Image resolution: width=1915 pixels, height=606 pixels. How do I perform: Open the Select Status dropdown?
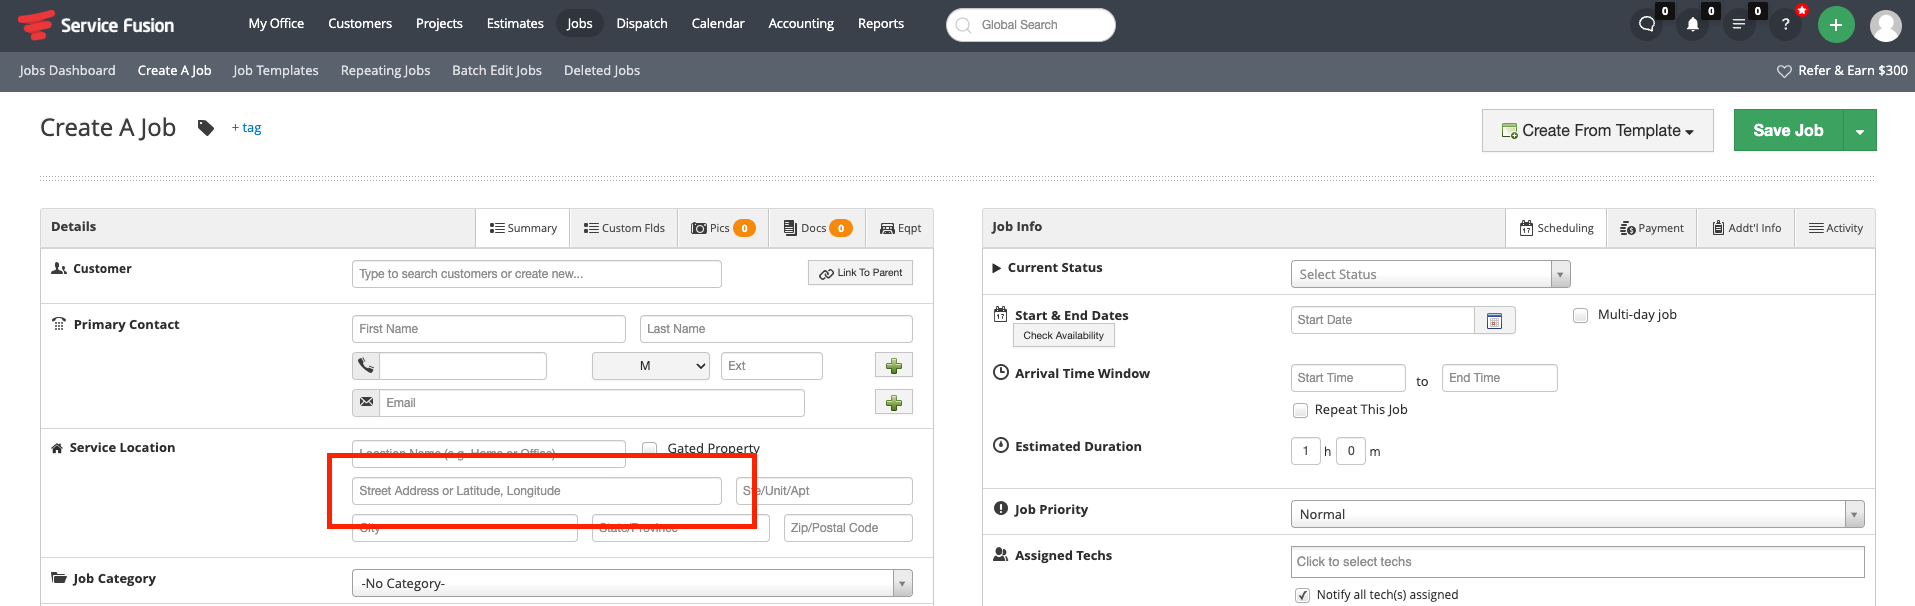(1429, 274)
